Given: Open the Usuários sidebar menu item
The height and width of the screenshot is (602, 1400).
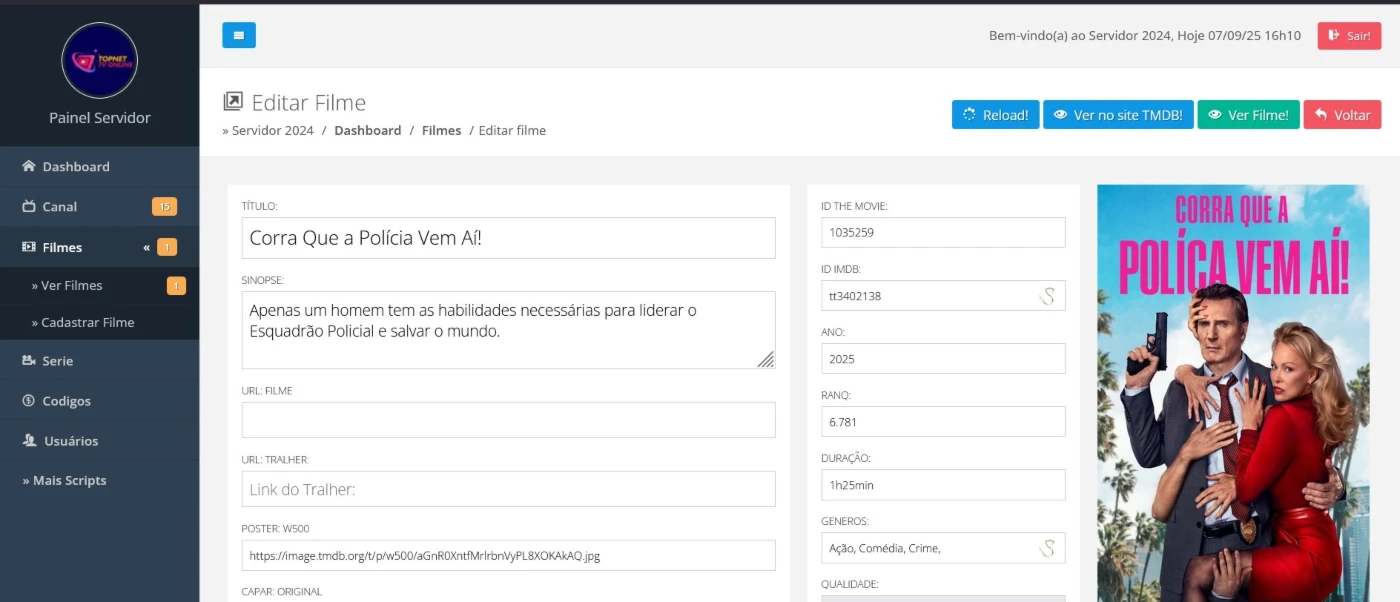Looking at the screenshot, I should [x=100, y=441].
